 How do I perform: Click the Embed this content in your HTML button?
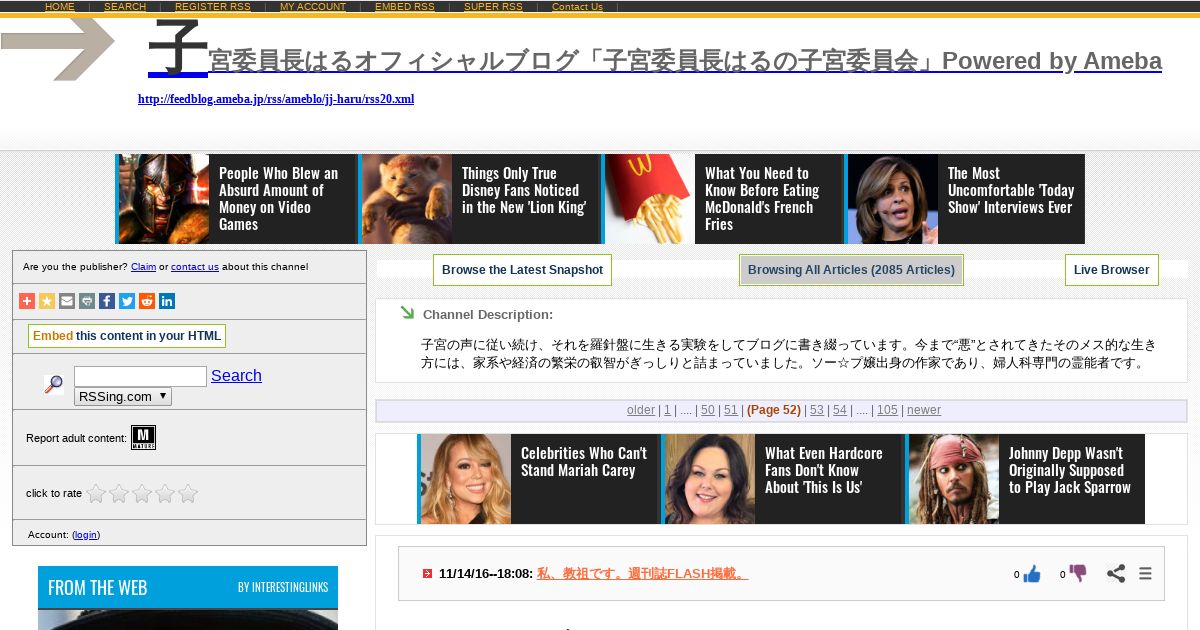127,336
